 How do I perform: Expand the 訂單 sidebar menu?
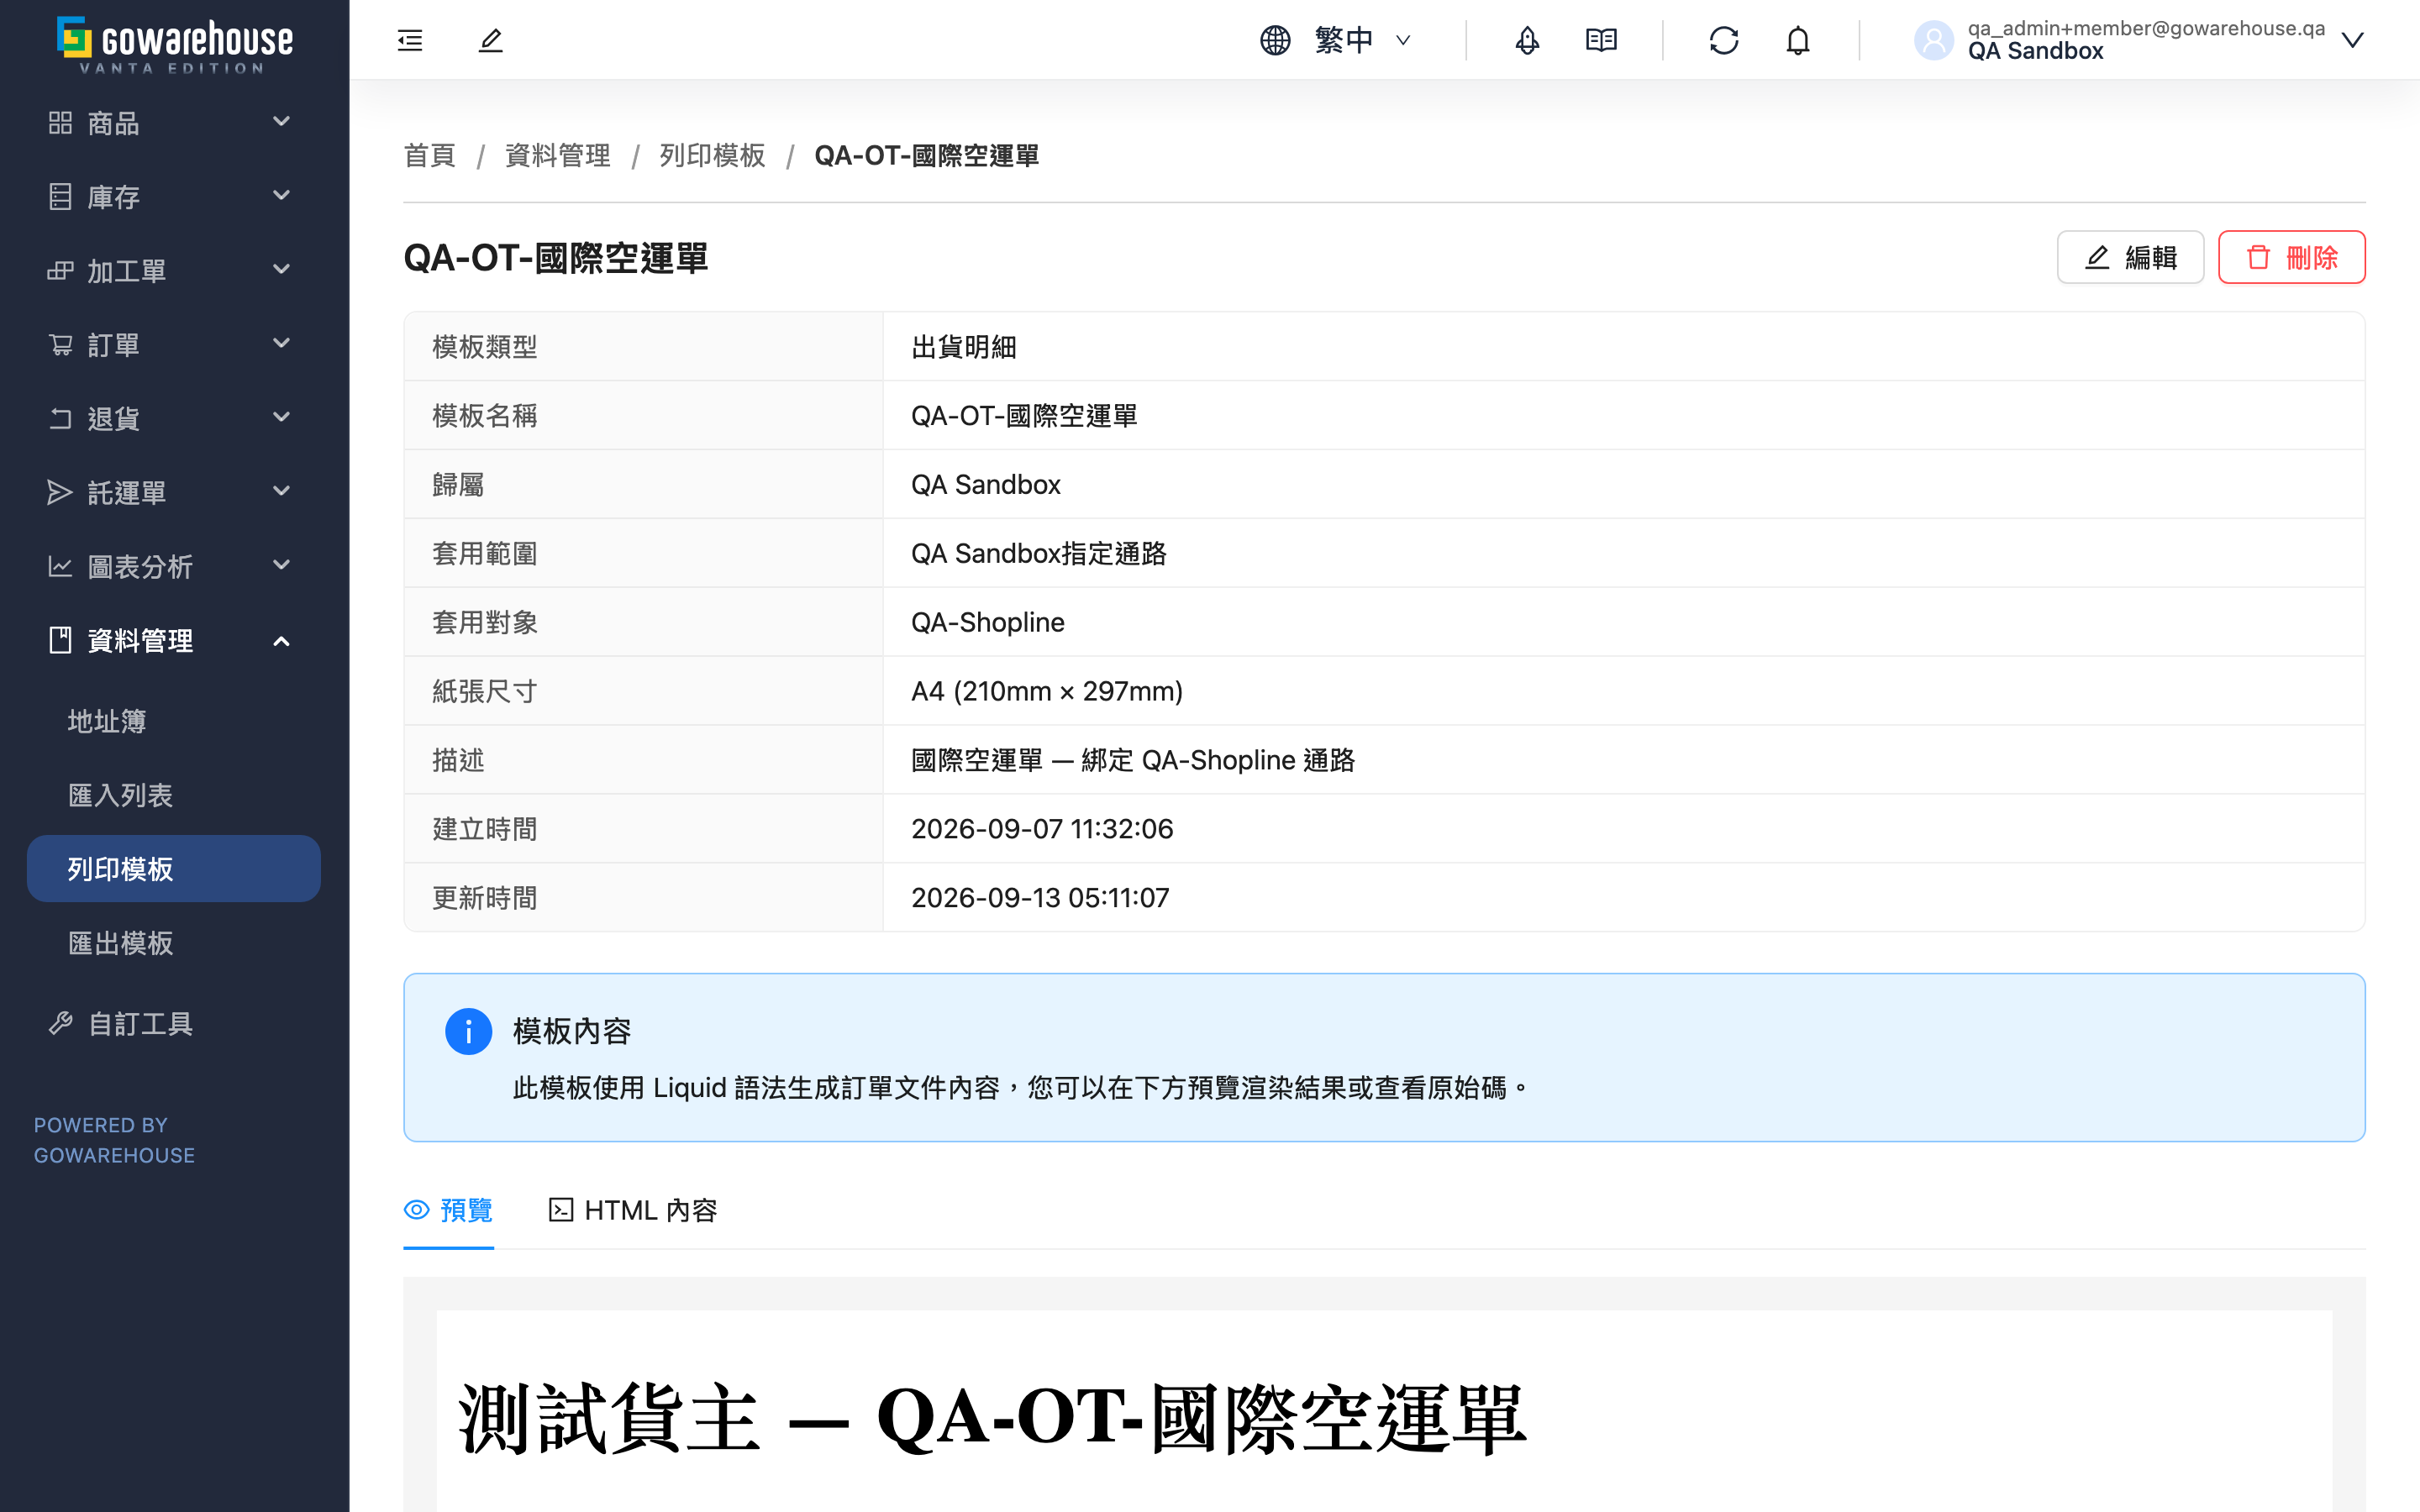click(x=174, y=345)
